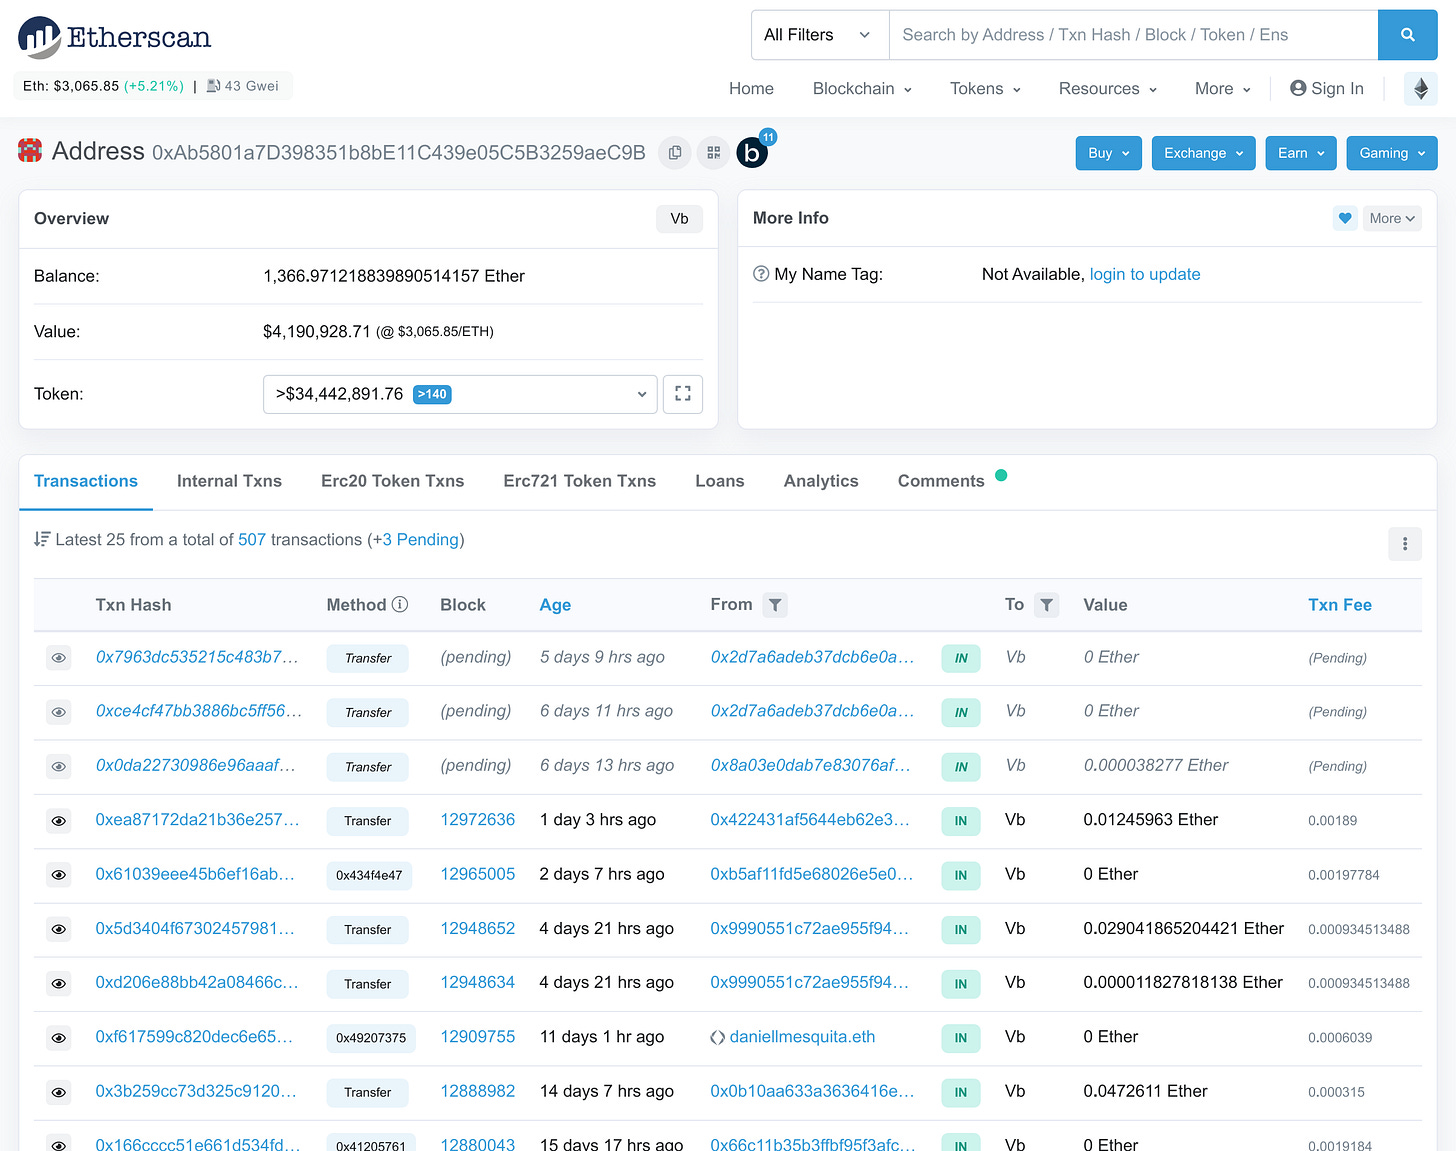Toggle eye preview for 0xd206e88bb42a08466c row
1456x1151 pixels.
[x=59, y=984]
